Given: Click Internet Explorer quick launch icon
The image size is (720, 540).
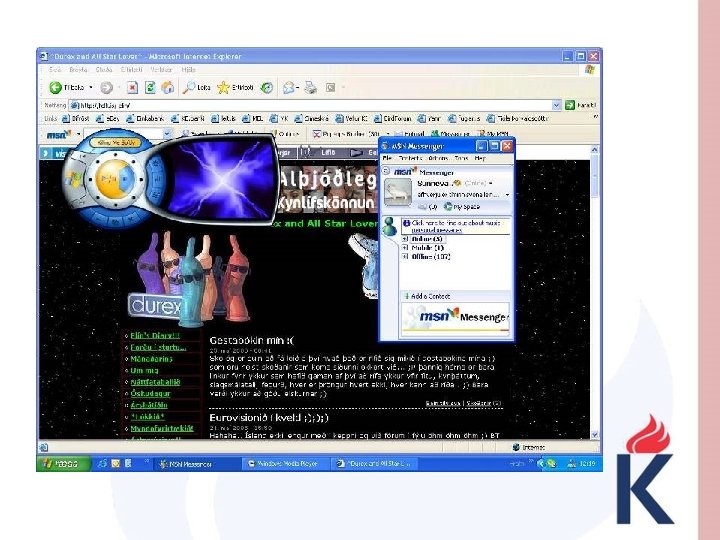Looking at the screenshot, I should point(102,464).
